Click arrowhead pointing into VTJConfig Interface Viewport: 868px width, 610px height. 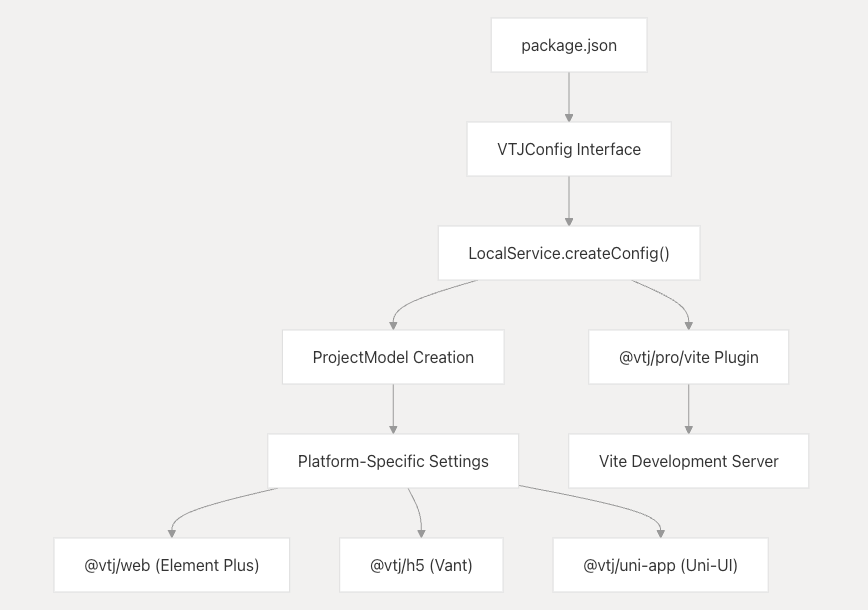[569, 118]
